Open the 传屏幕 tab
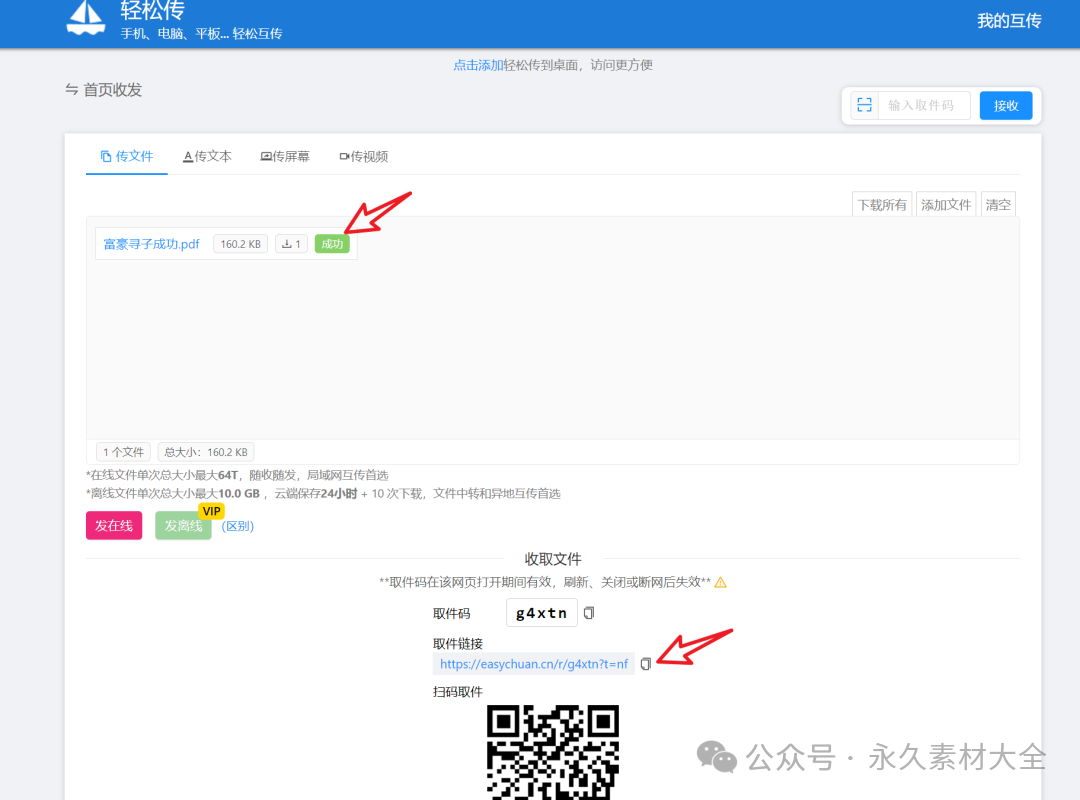 click(285, 156)
